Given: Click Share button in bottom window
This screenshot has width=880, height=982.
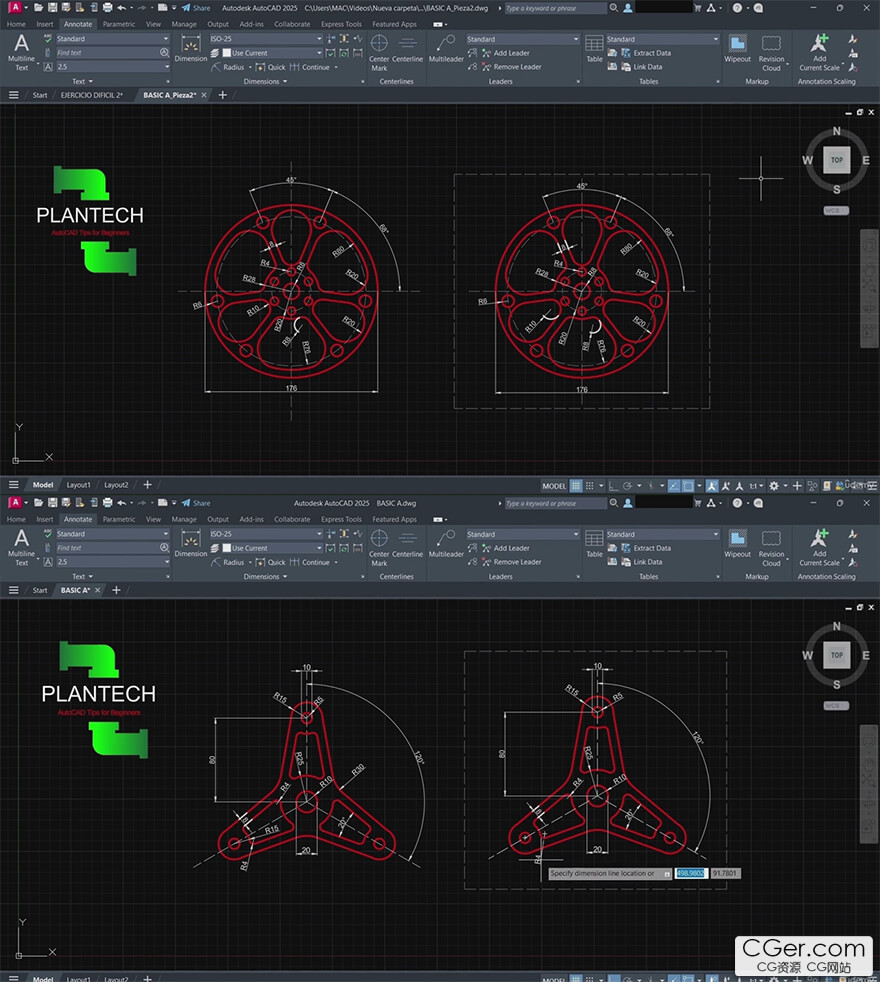Looking at the screenshot, I should coord(196,502).
